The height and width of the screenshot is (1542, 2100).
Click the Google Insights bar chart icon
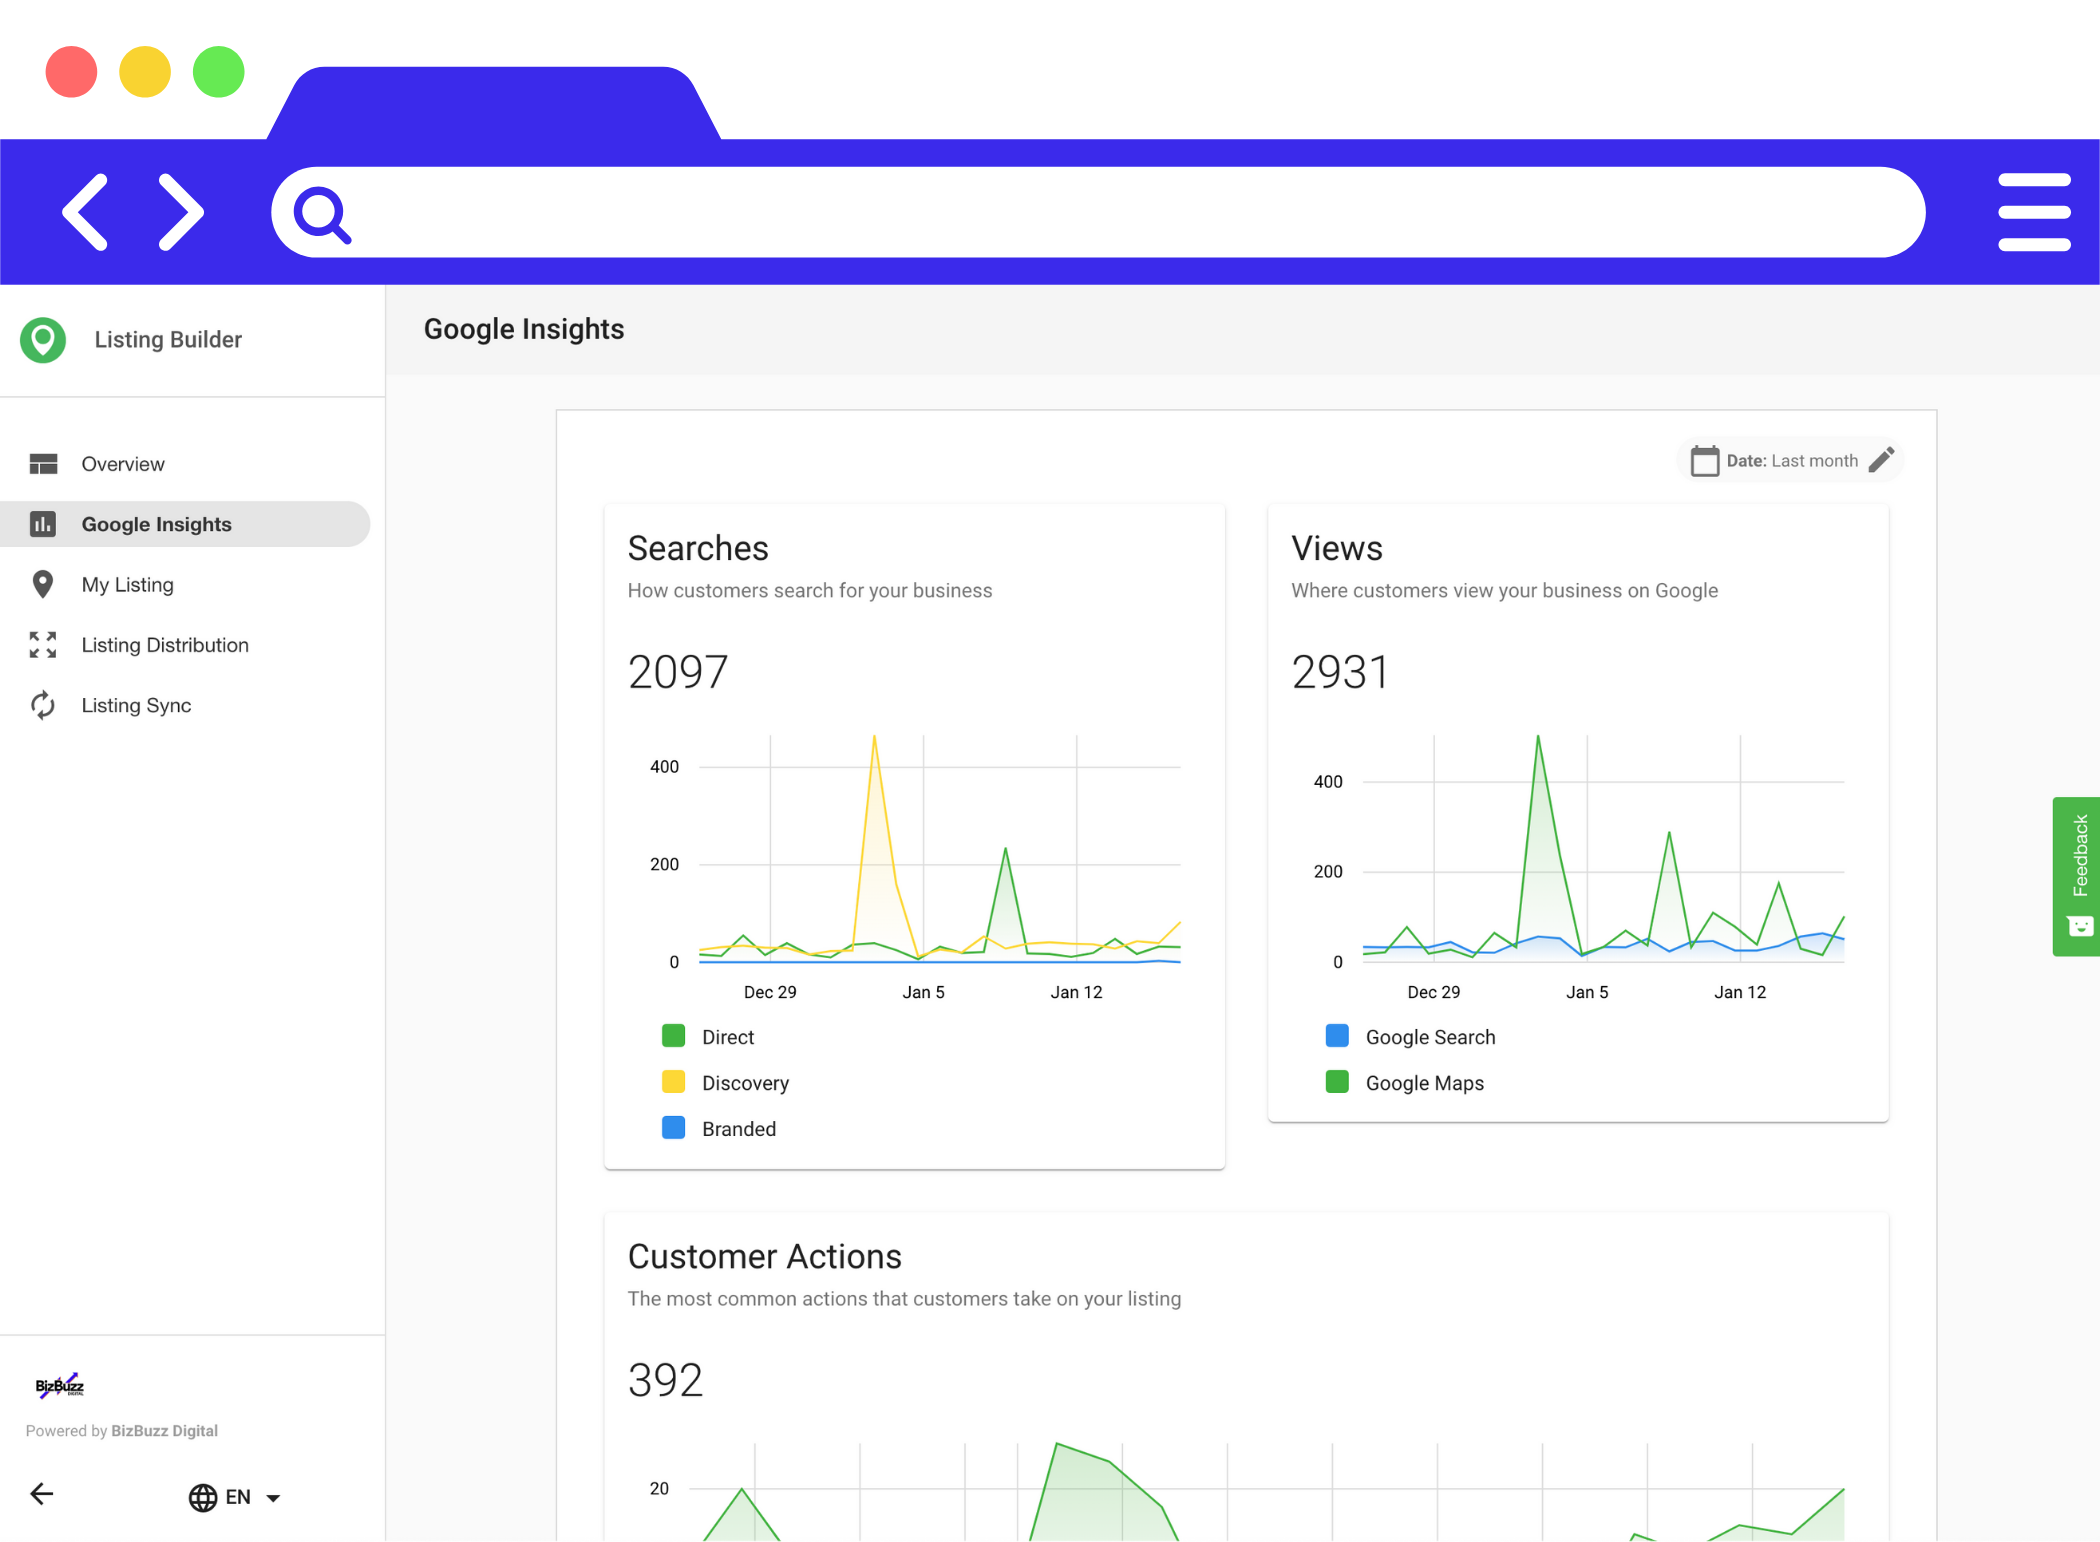[x=43, y=524]
